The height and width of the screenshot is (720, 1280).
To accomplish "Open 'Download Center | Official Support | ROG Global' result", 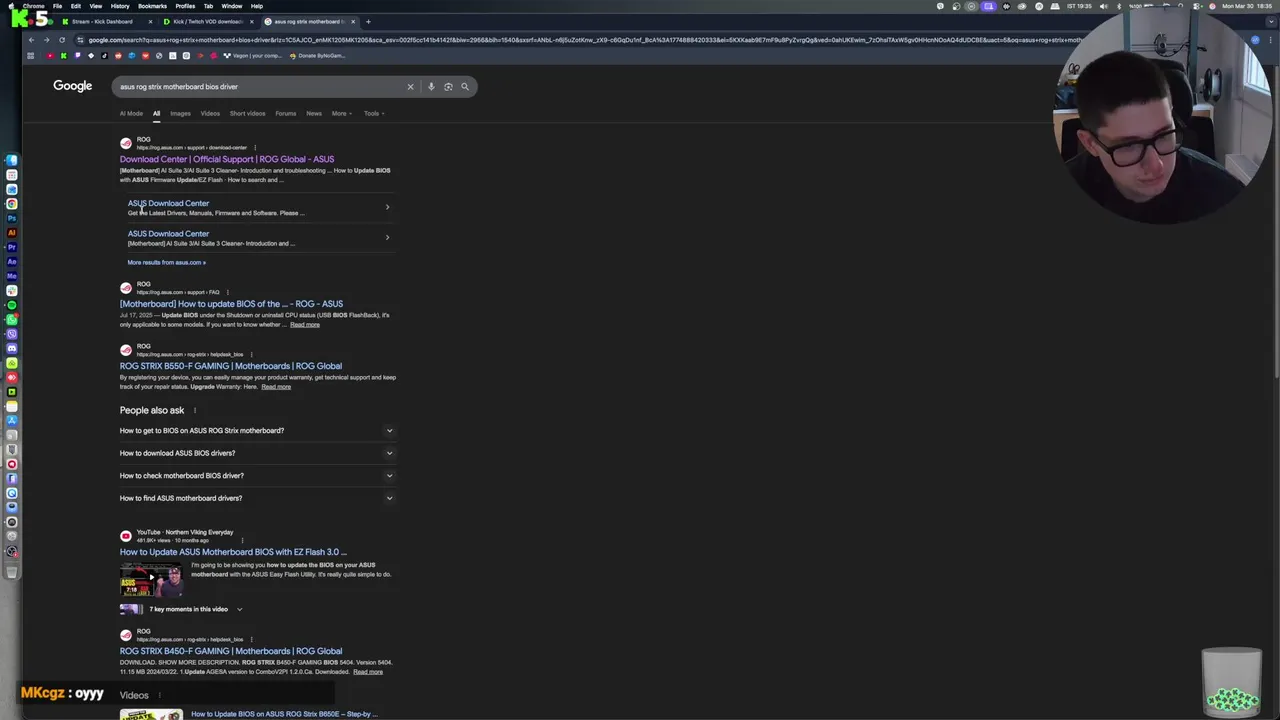I will tap(227, 159).
